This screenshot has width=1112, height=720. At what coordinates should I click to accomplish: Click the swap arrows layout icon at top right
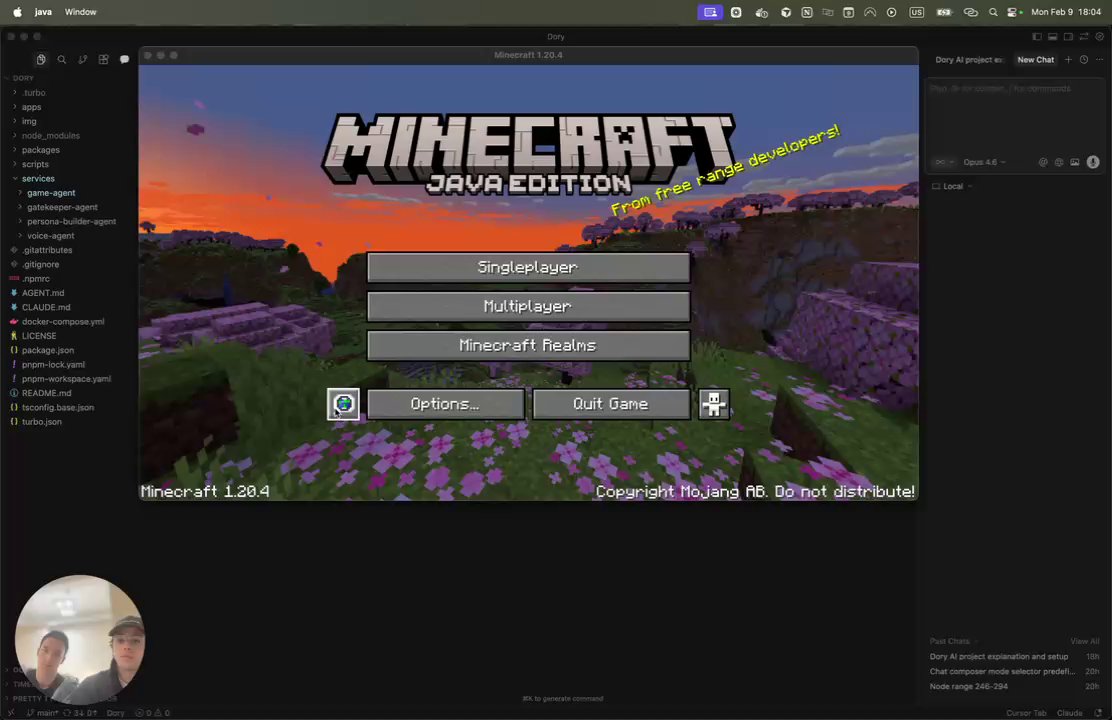(1084, 36)
